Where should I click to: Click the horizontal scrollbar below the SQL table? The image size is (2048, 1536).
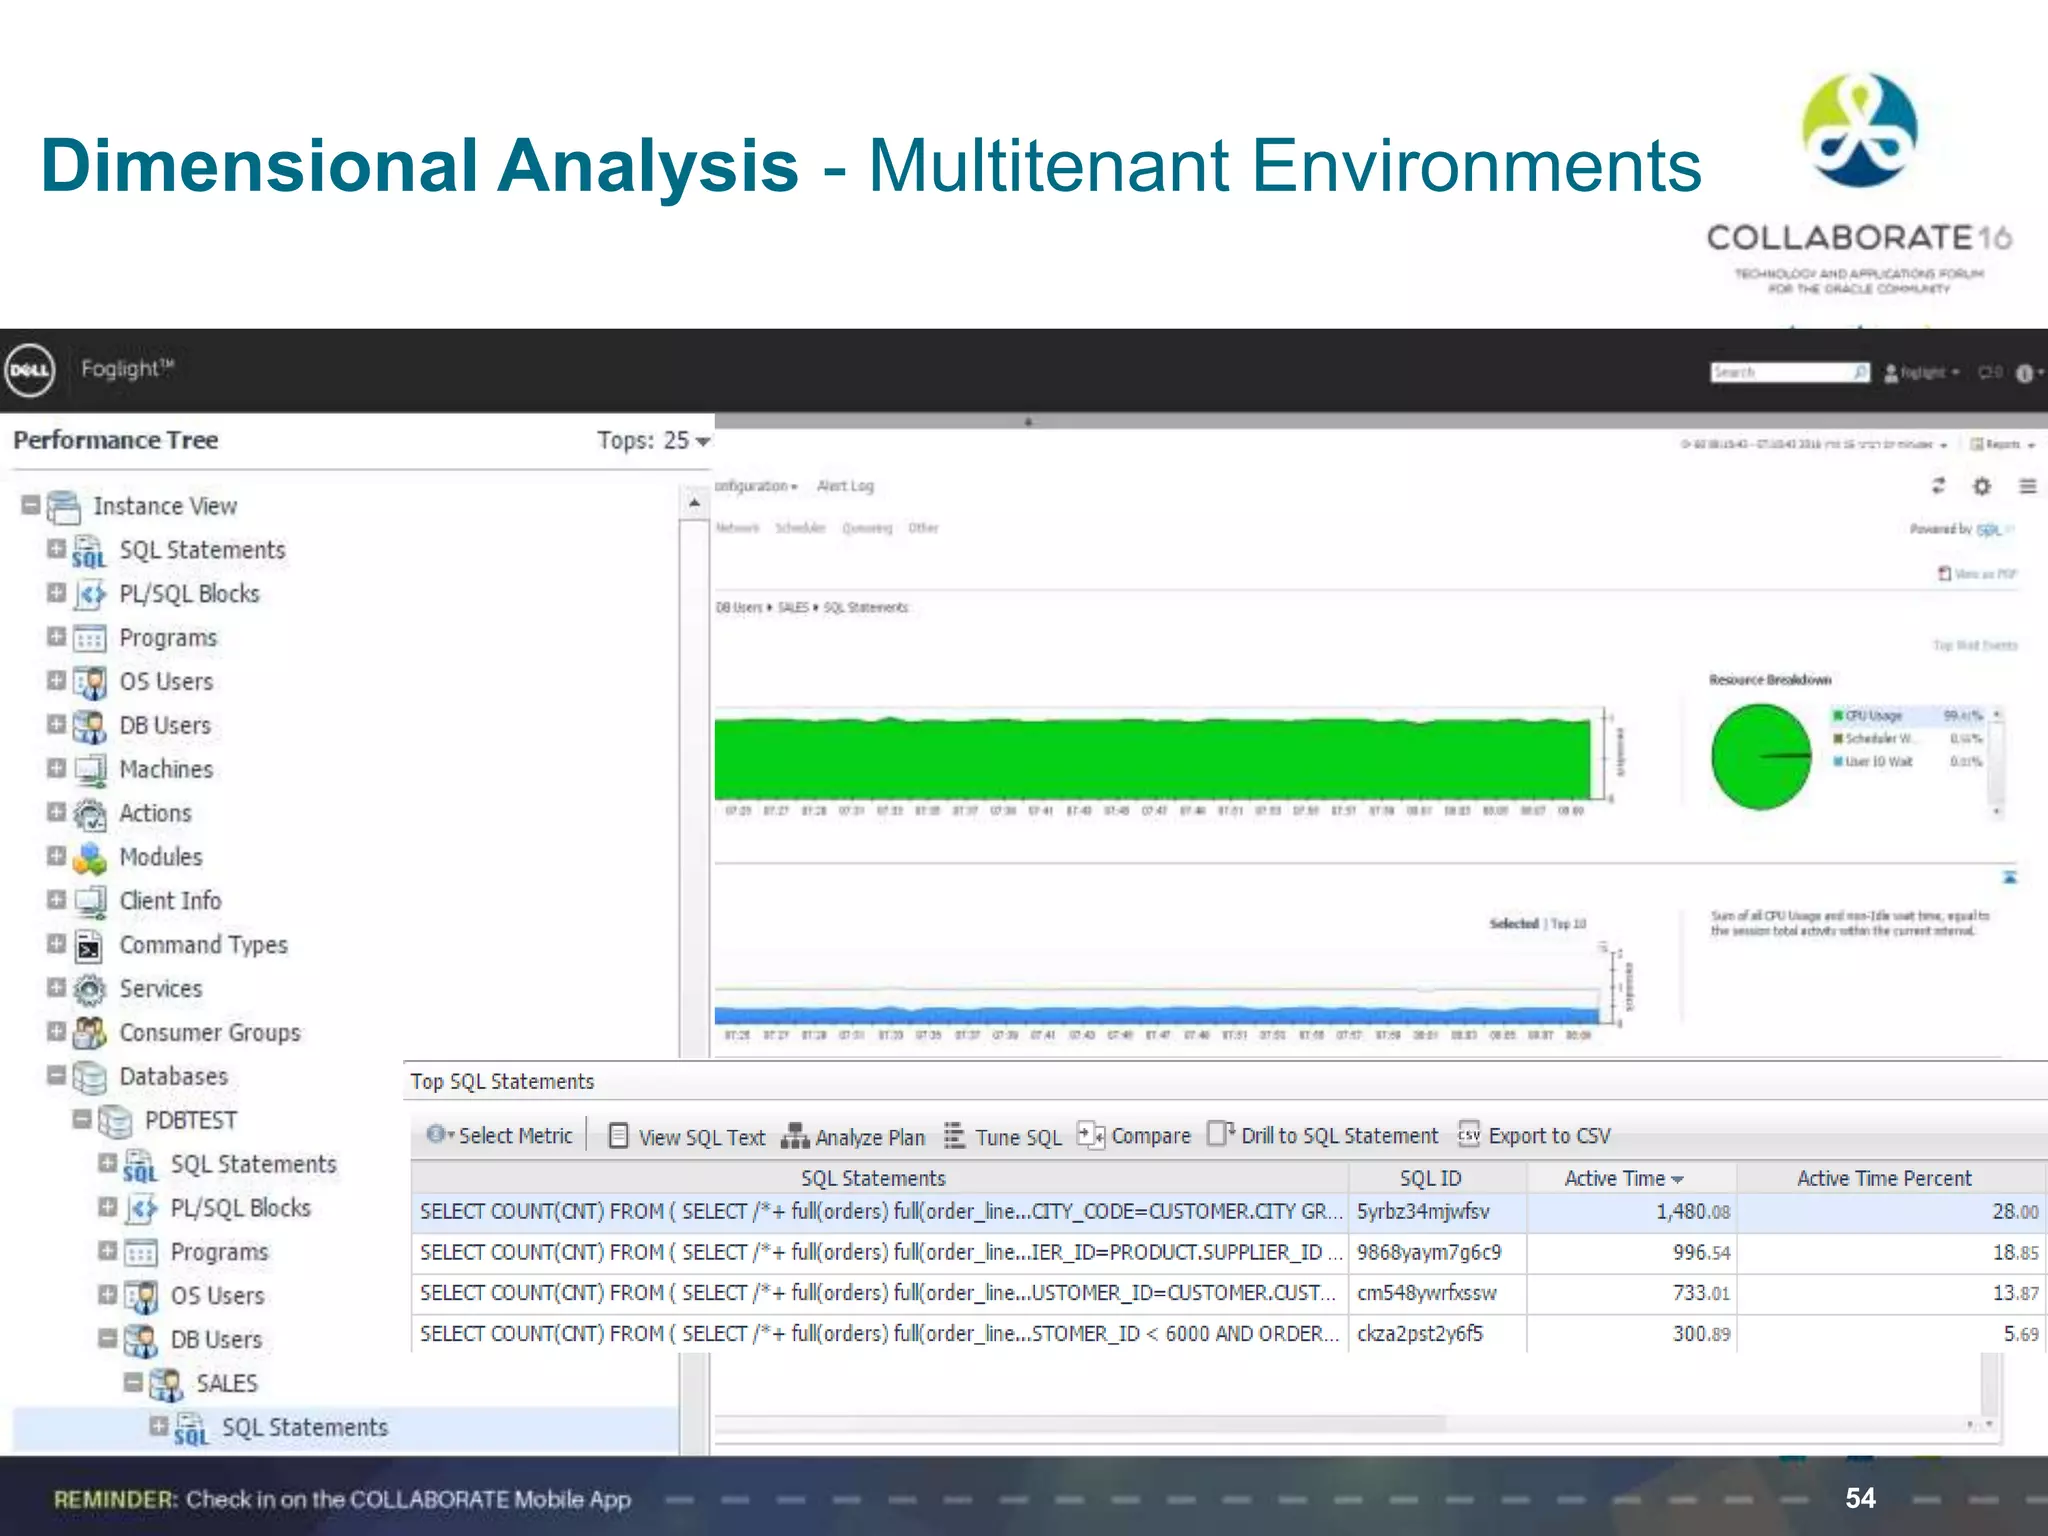coord(1080,1423)
